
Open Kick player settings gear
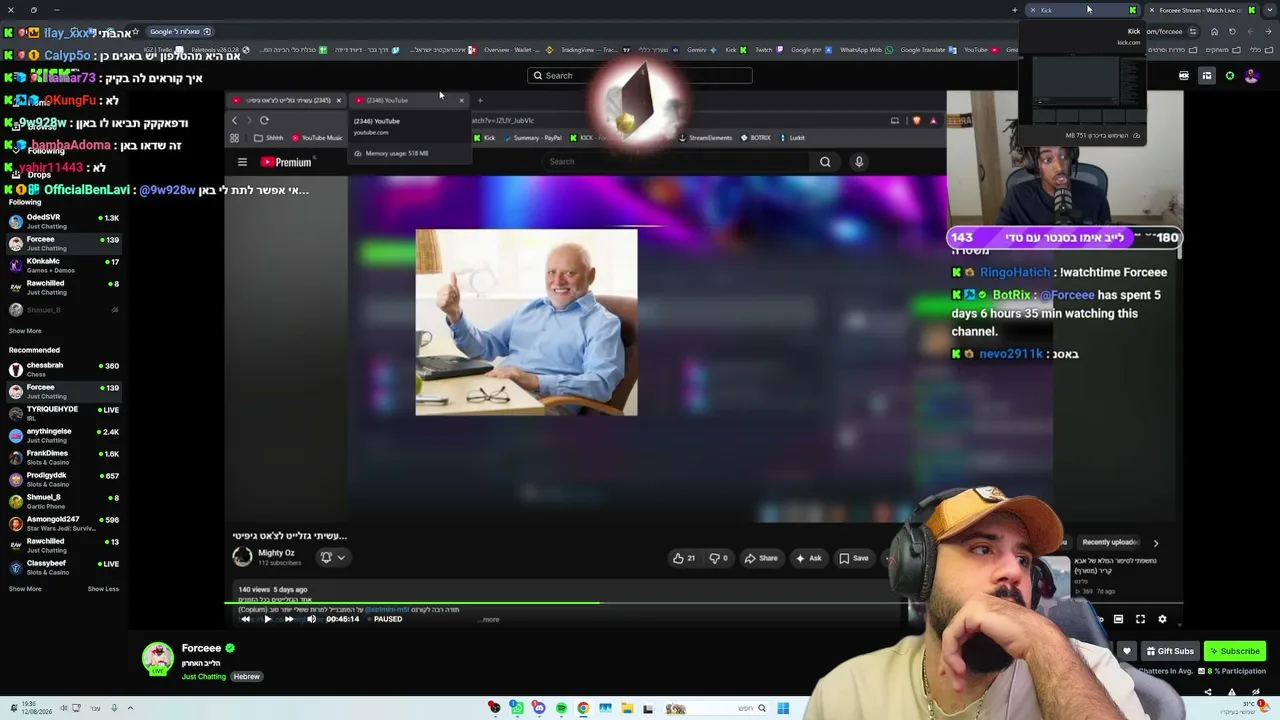coord(1162,619)
